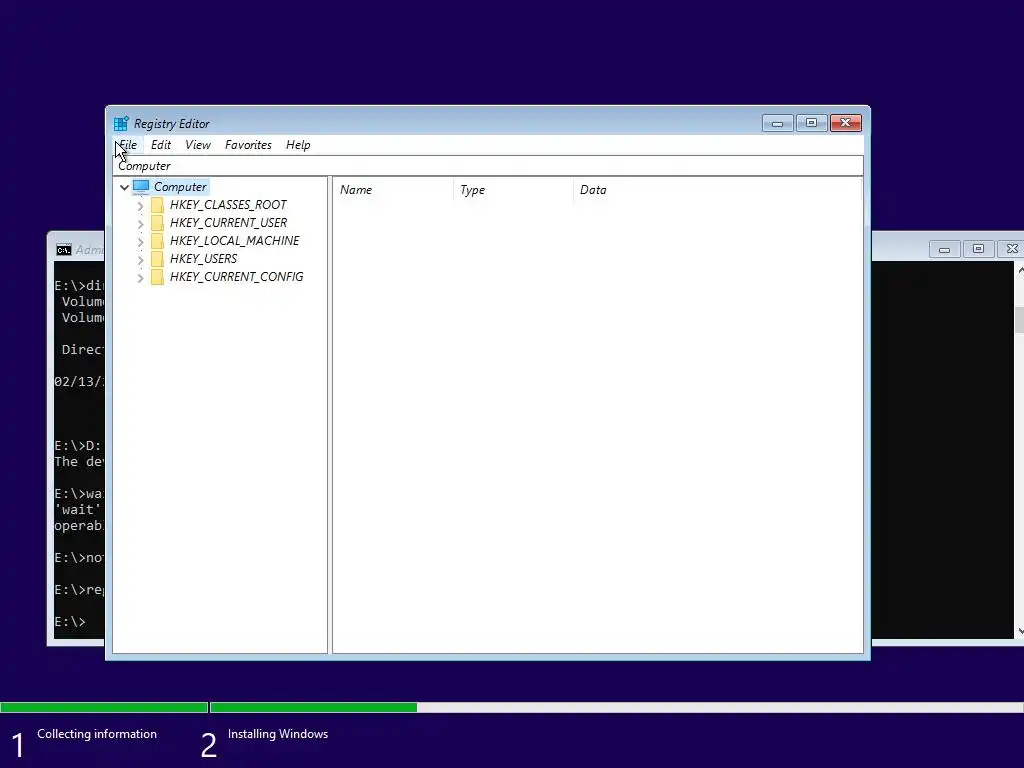Maximize the Command Prompt window

click(978, 249)
